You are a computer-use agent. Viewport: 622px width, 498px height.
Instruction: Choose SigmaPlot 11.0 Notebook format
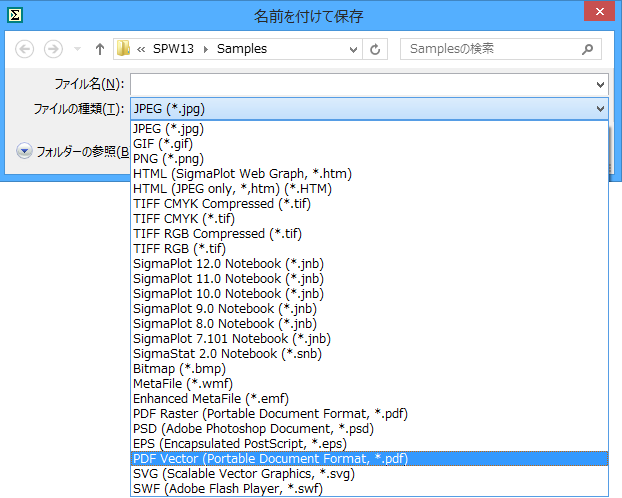[369, 279]
